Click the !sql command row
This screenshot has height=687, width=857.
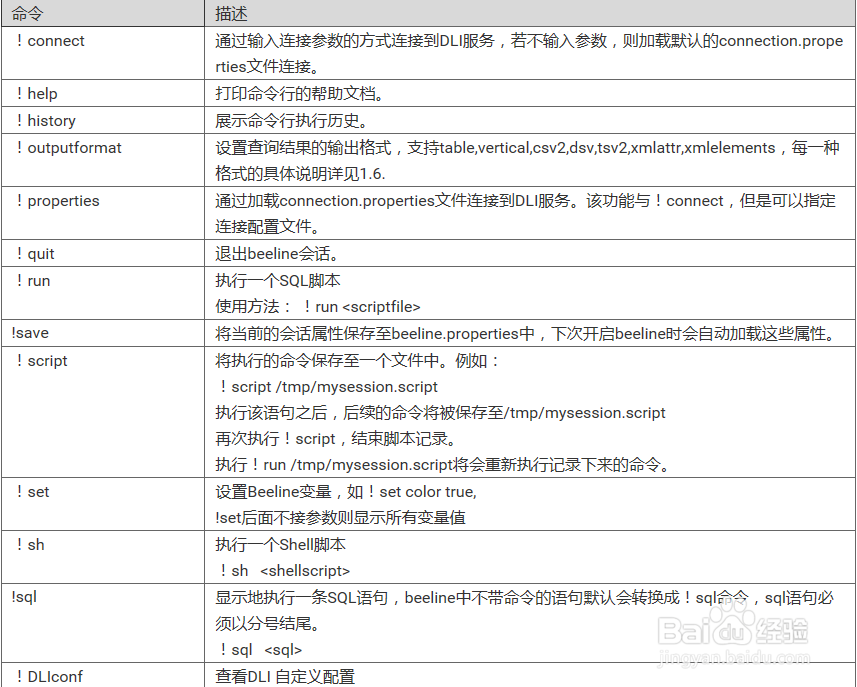pos(29,597)
